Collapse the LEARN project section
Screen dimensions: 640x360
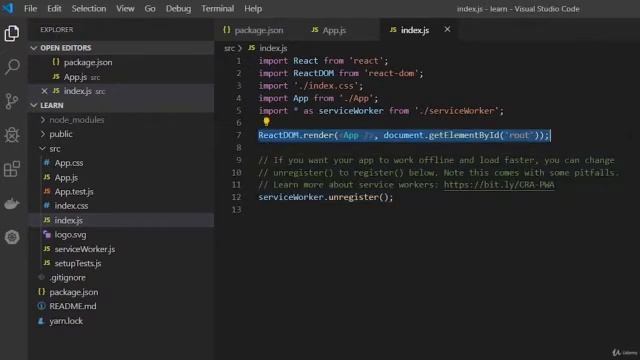[x=121, y=105]
